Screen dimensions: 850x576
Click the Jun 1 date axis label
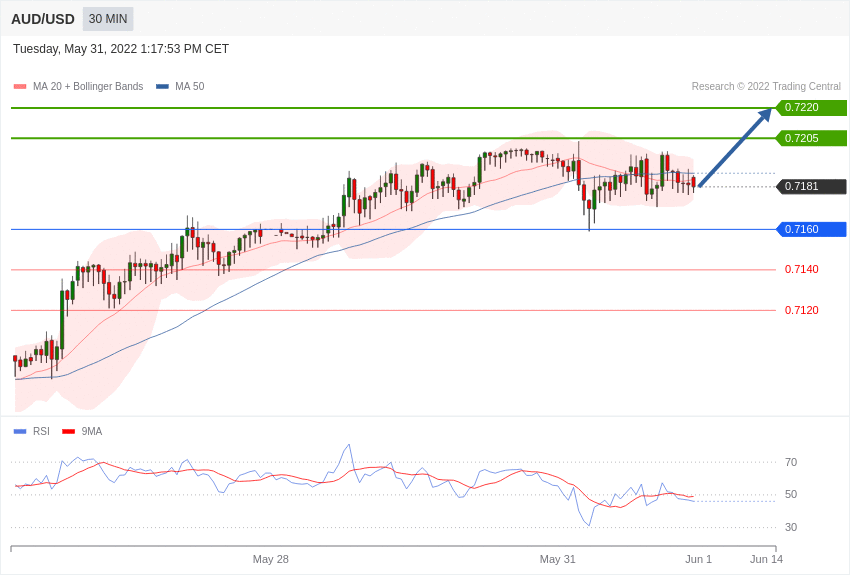(698, 559)
